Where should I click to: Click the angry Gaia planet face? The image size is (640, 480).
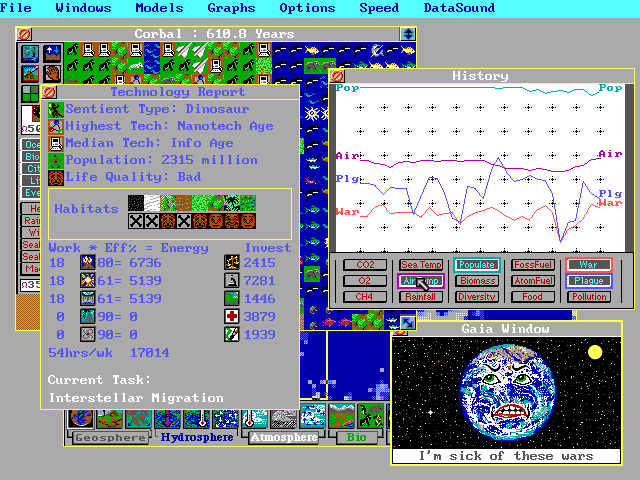click(507, 393)
